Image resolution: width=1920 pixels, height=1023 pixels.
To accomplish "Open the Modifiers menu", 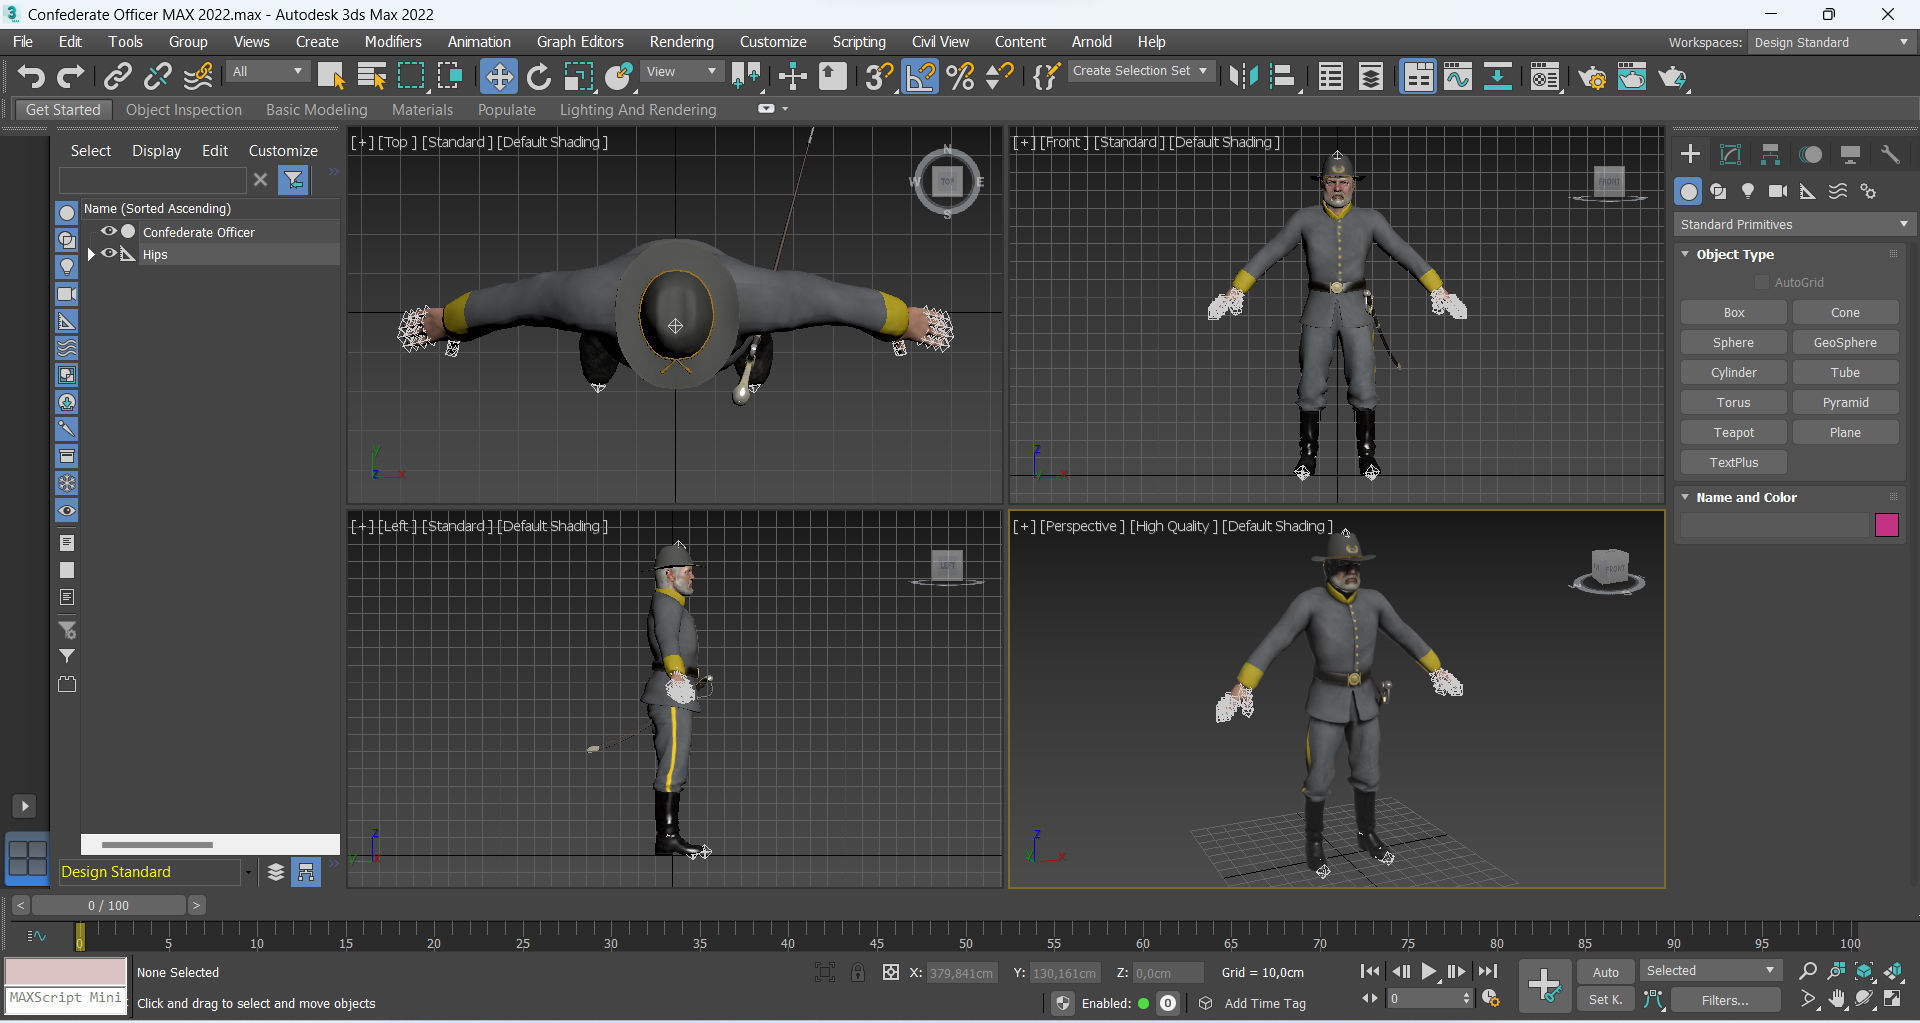I will (393, 42).
